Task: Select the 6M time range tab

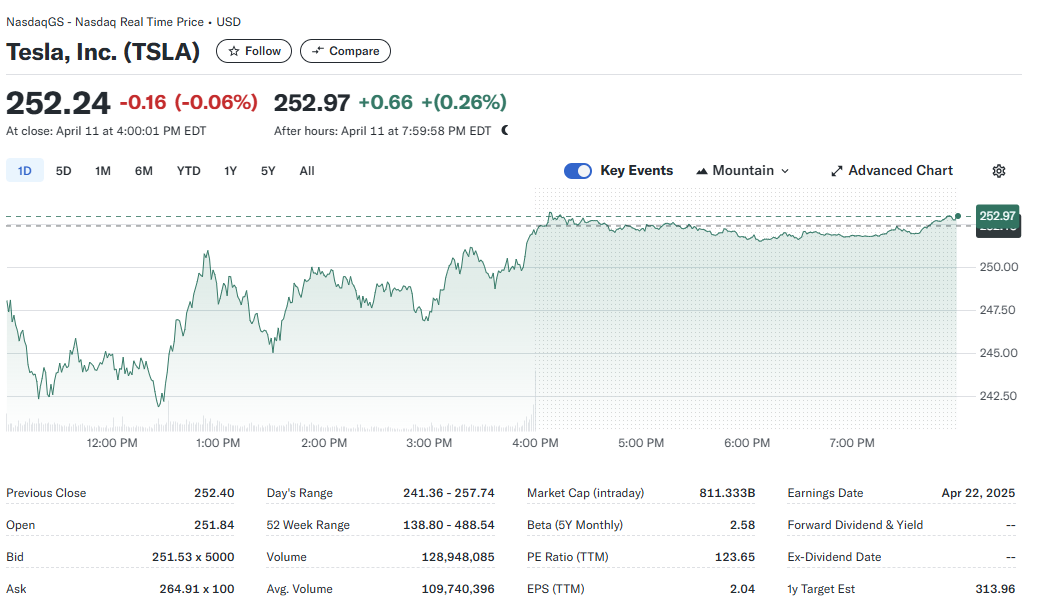Action: click(x=144, y=171)
